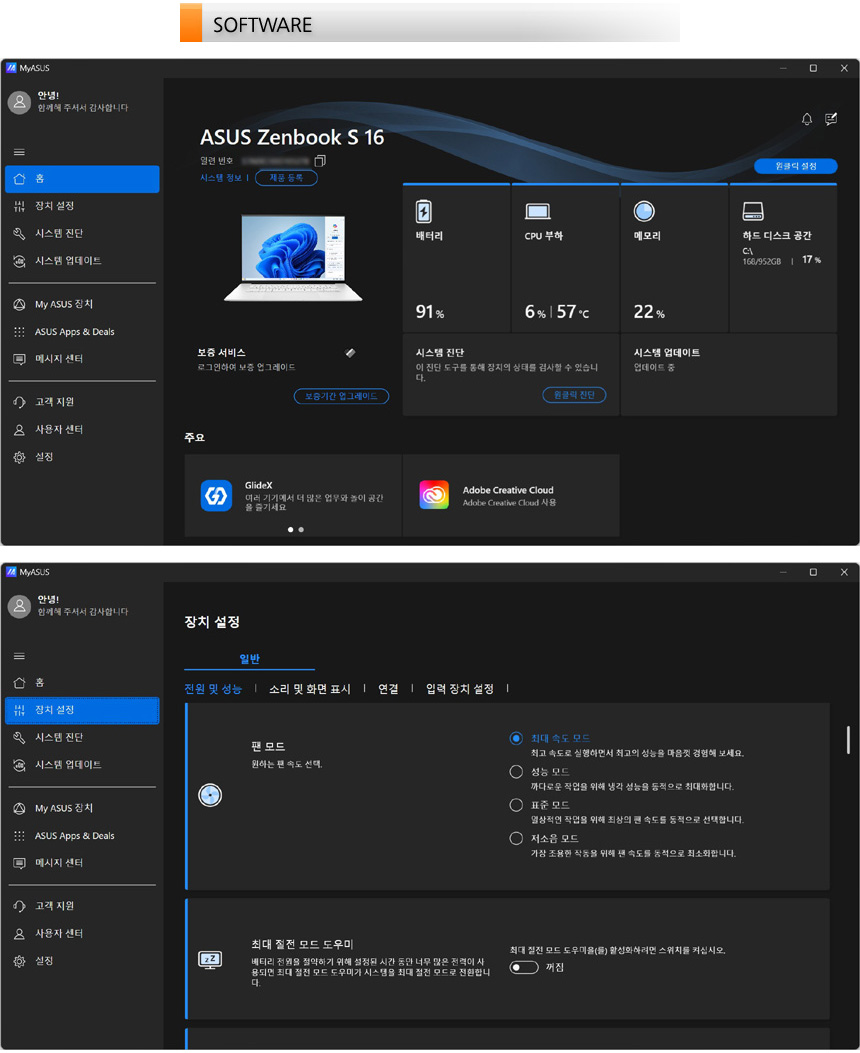Open ASUS Apps & Deals in the 장치 설정 window
860x1053 pixels.
[x=82, y=835]
